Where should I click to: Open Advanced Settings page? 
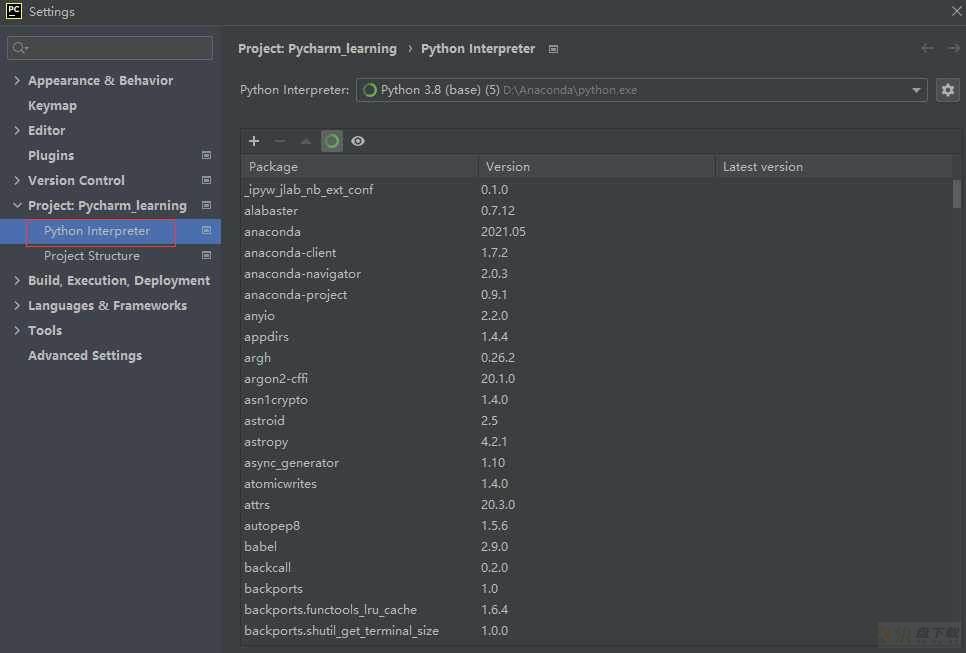point(85,355)
